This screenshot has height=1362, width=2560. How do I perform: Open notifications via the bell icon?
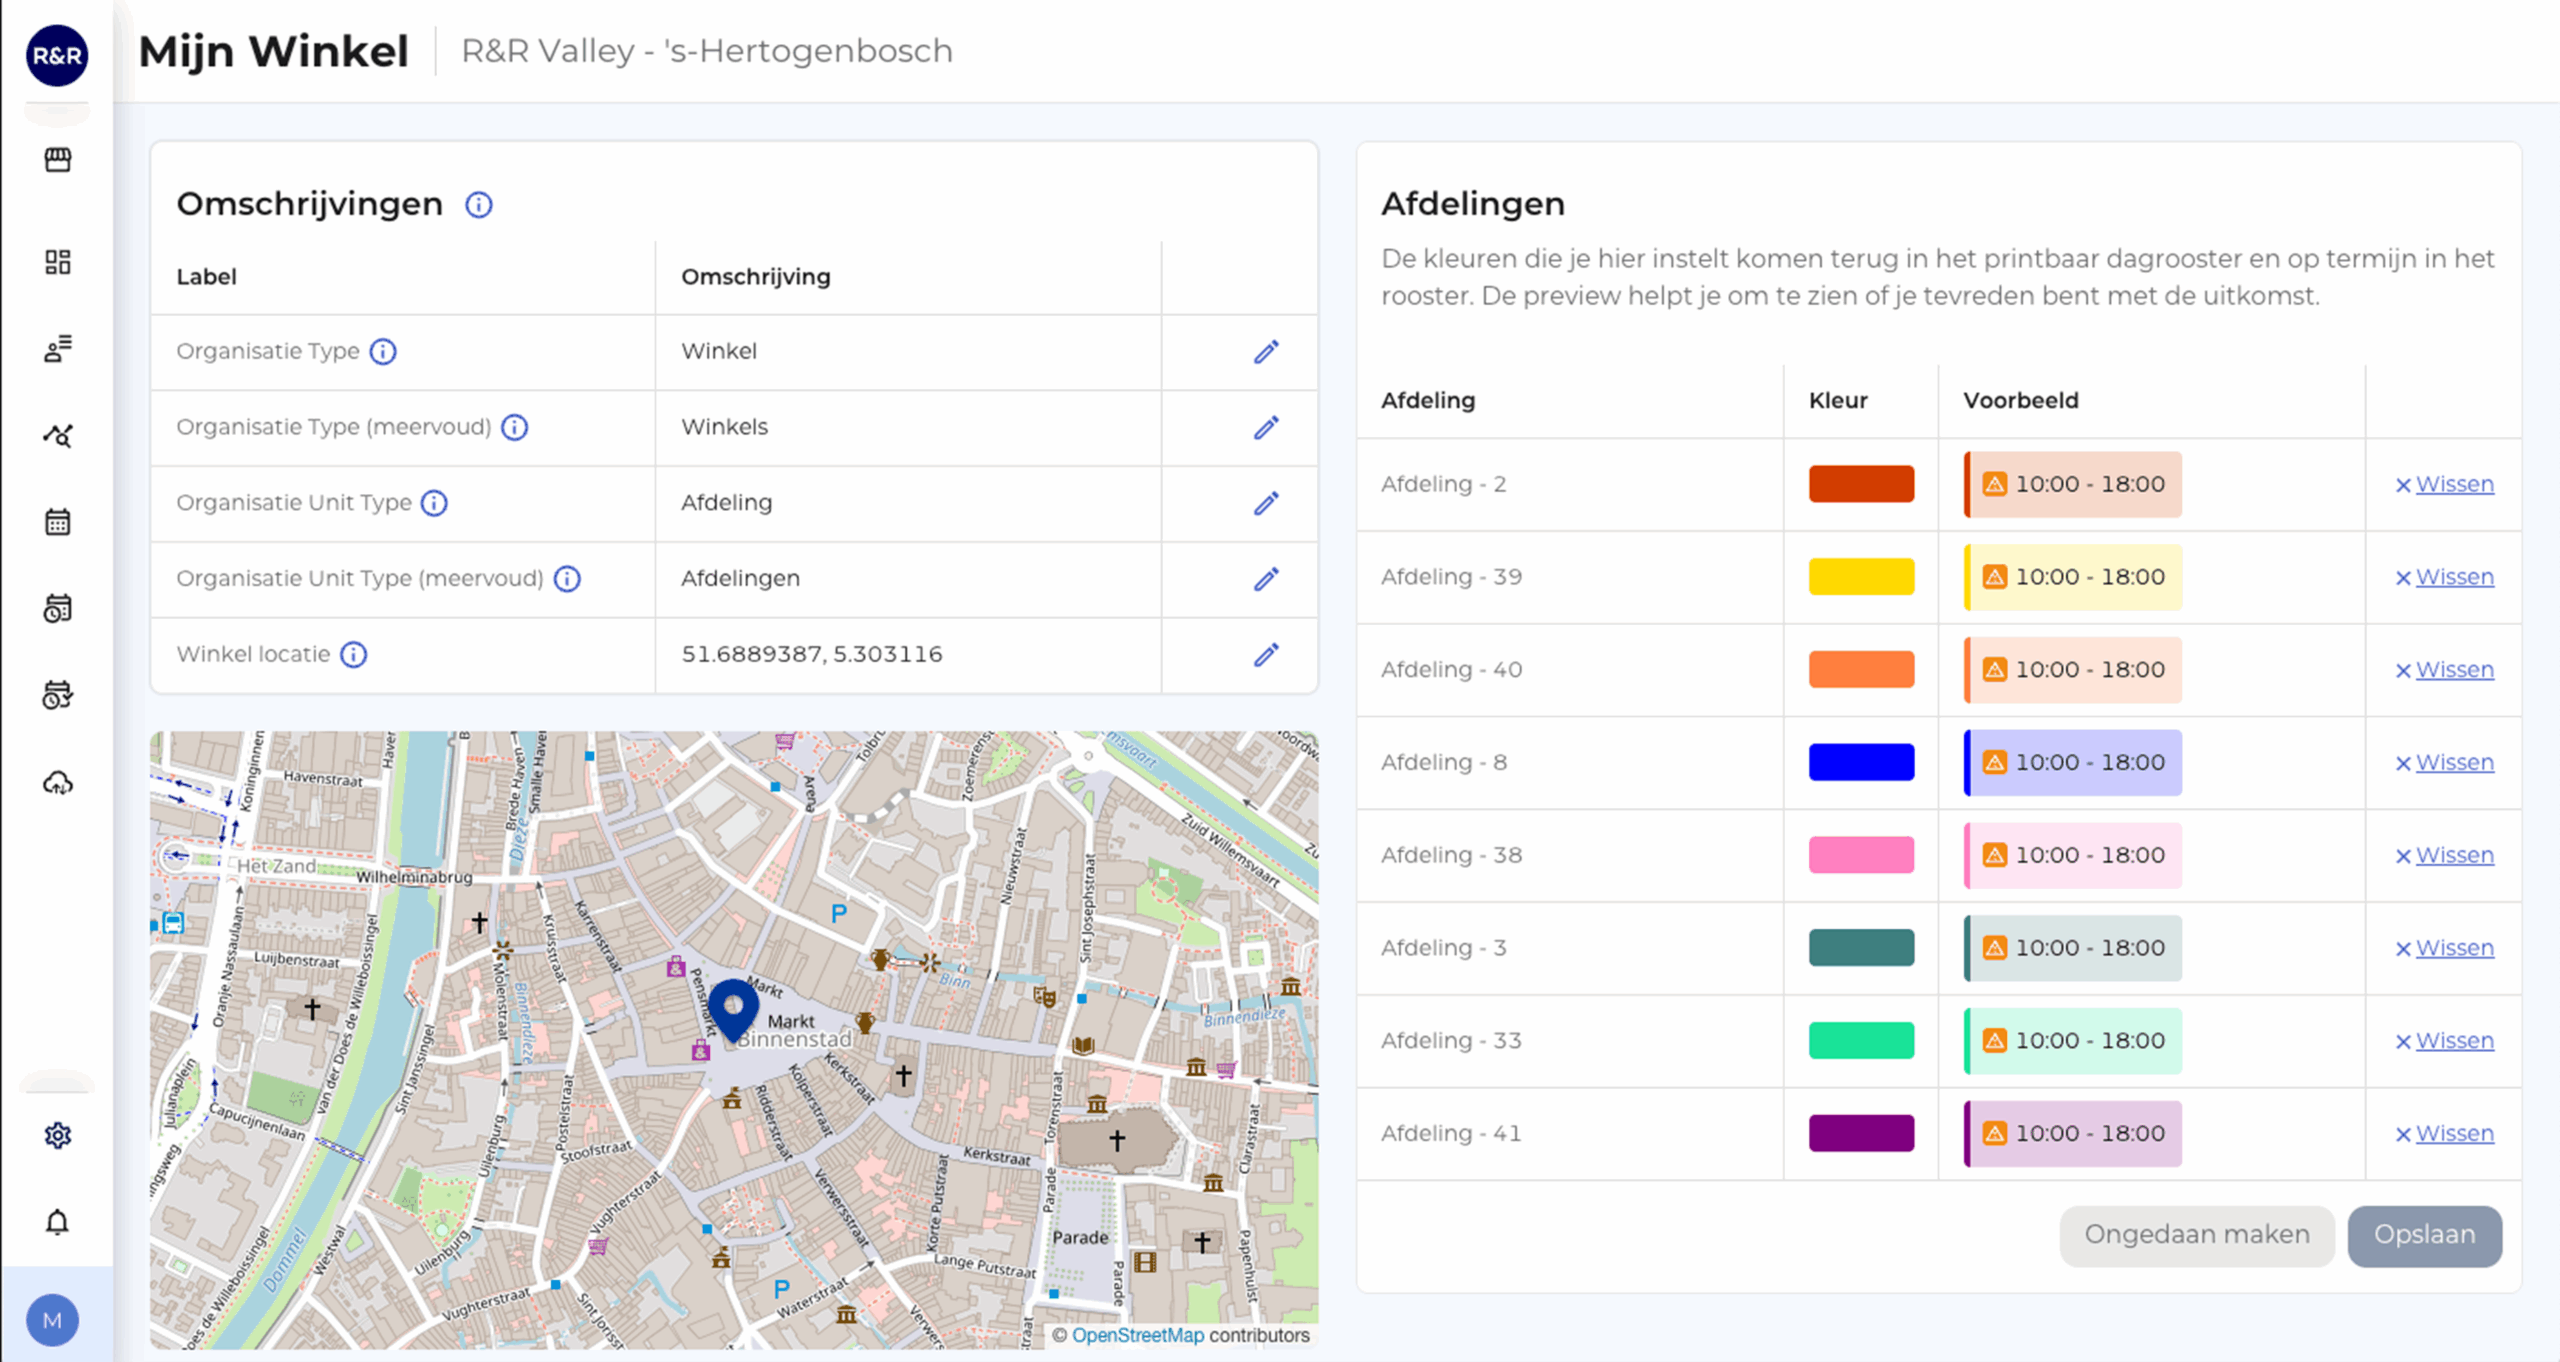click(x=57, y=1221)
